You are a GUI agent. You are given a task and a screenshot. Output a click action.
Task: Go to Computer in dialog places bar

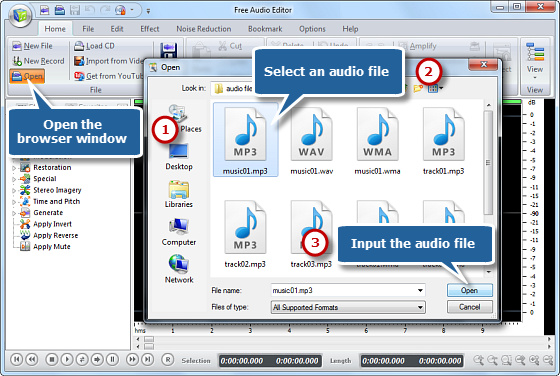pyautogui.click(x=179, y=232)
